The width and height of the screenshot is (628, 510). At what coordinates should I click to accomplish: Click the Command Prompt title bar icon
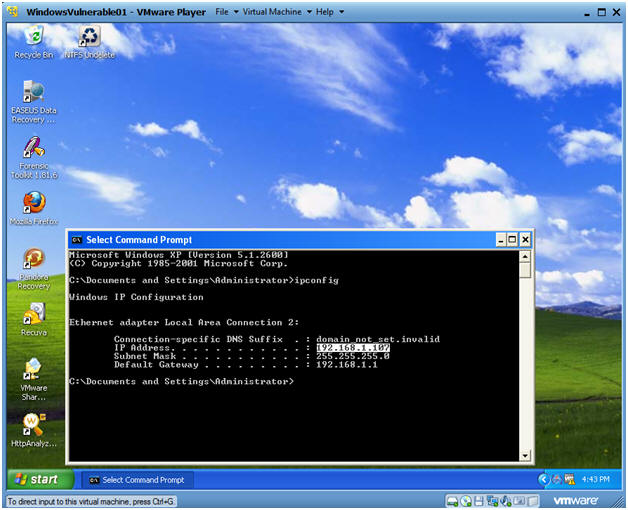click(76, 240)
